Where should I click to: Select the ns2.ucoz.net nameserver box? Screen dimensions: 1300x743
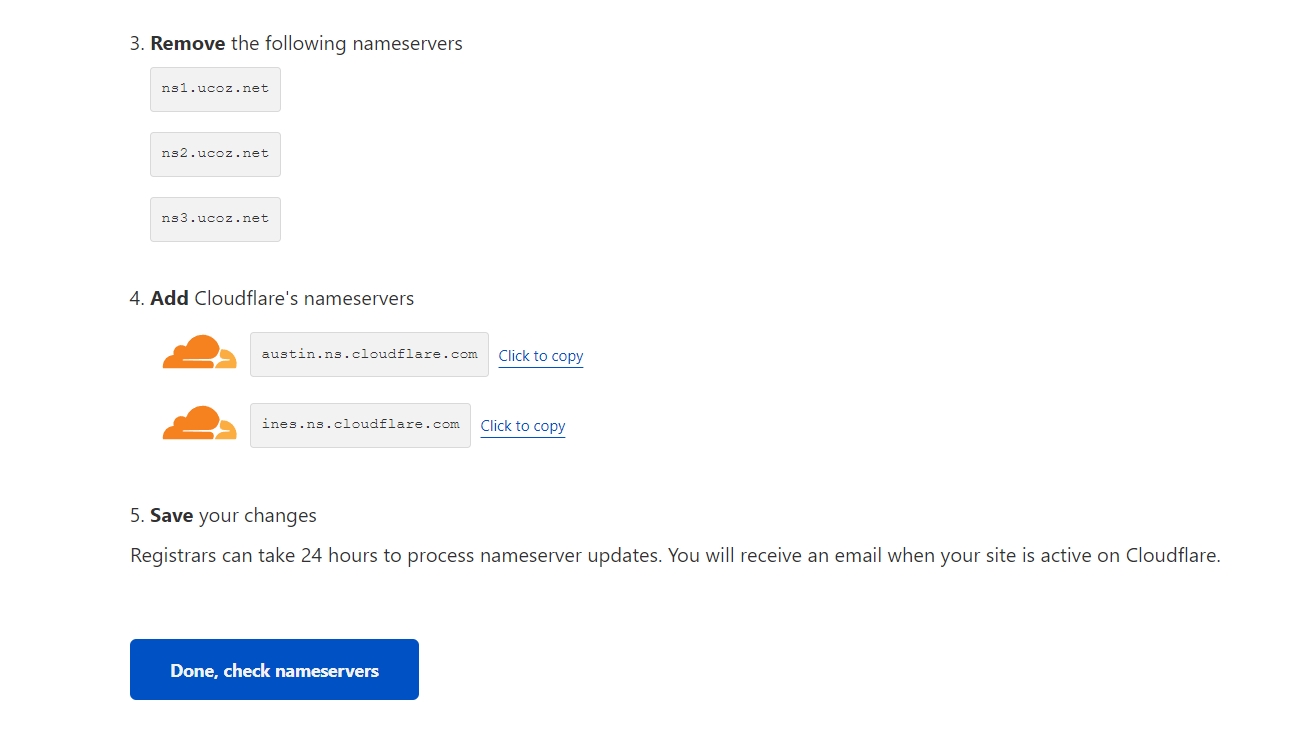[215, 154]
